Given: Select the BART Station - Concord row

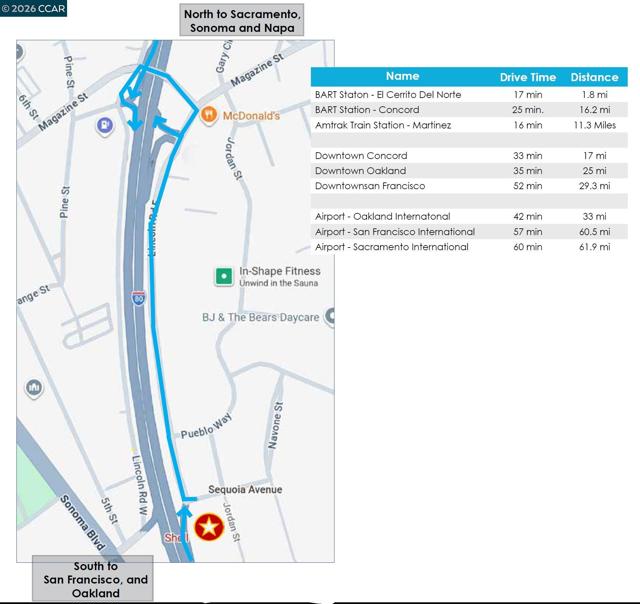Looking at the screenshot, I should (469, 110).
